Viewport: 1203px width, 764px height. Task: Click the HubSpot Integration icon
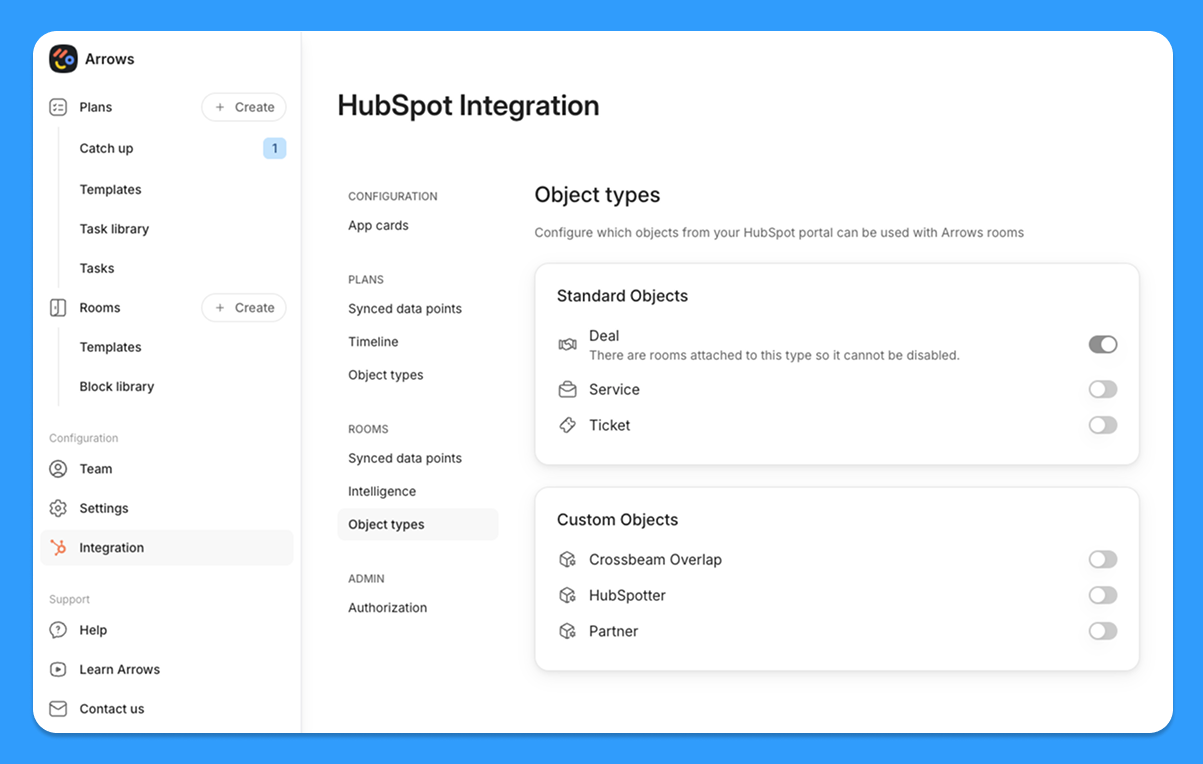pos(58,548)
